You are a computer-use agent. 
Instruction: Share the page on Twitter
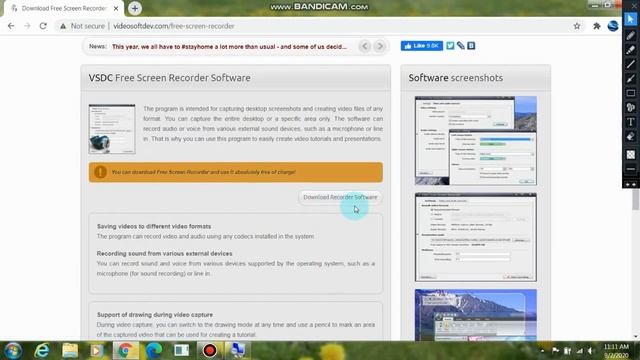coord(450,46)
